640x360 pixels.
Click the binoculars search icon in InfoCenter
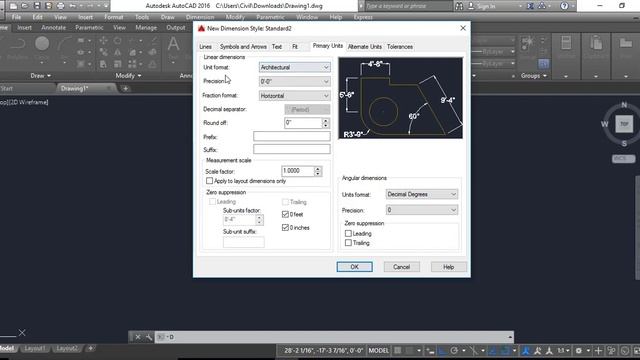459,6
